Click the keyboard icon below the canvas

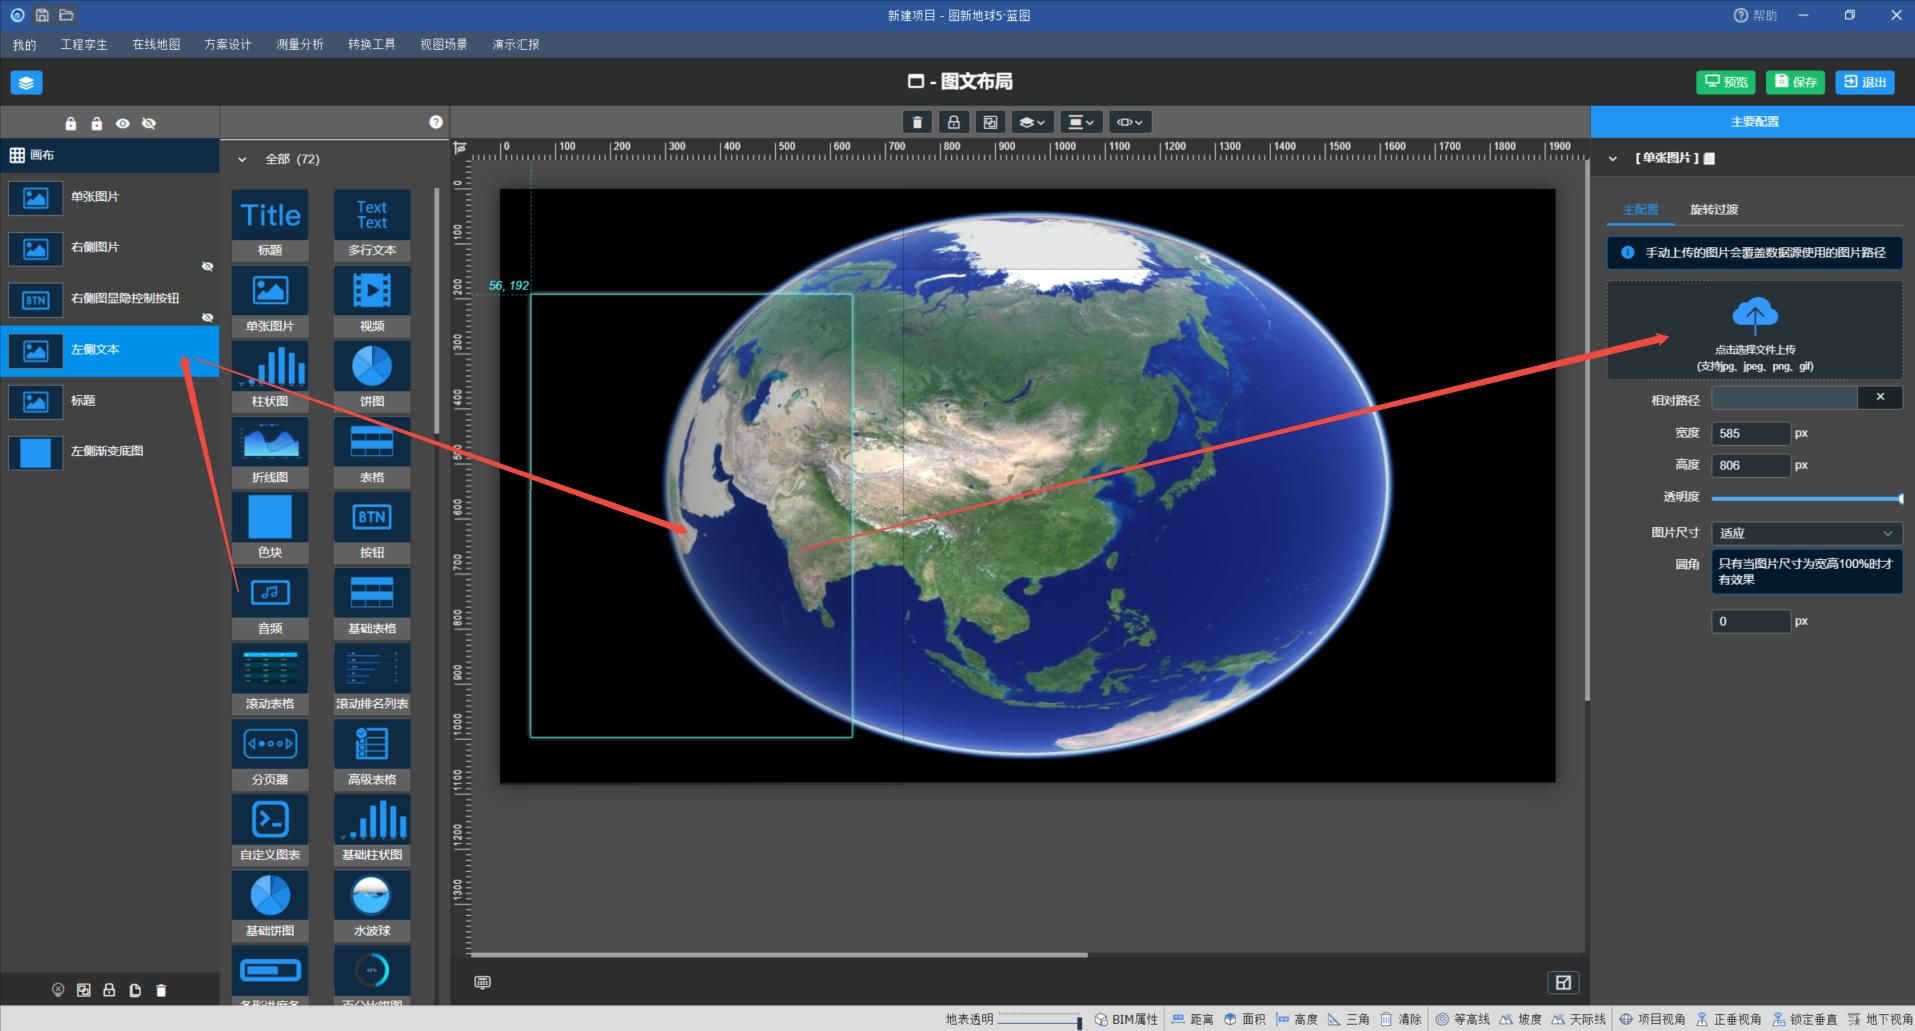(x=483, y=982)
